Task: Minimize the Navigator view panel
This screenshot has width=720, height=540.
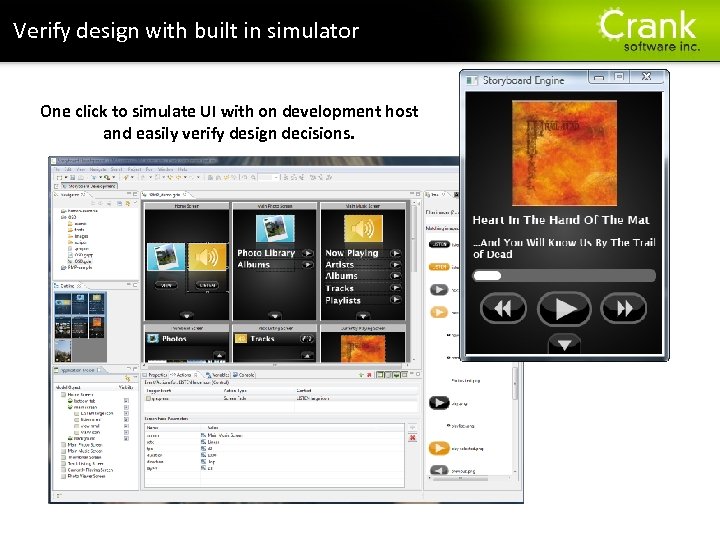Action: click(x=129, y=194)
